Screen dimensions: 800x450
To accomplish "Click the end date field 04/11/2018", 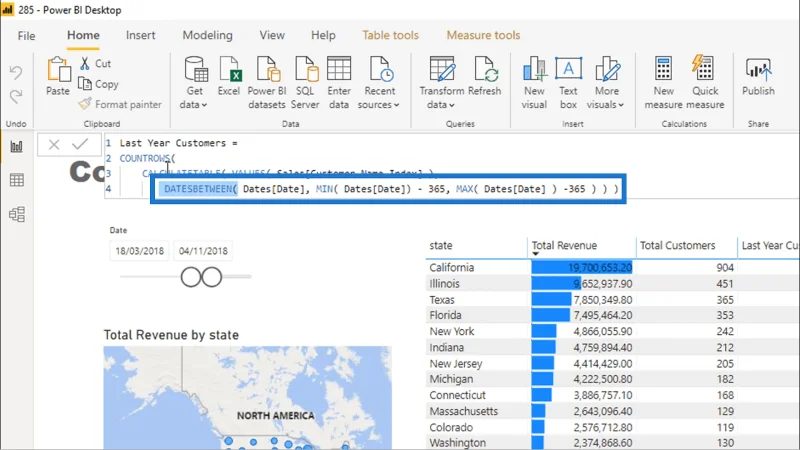I will 203,251.
